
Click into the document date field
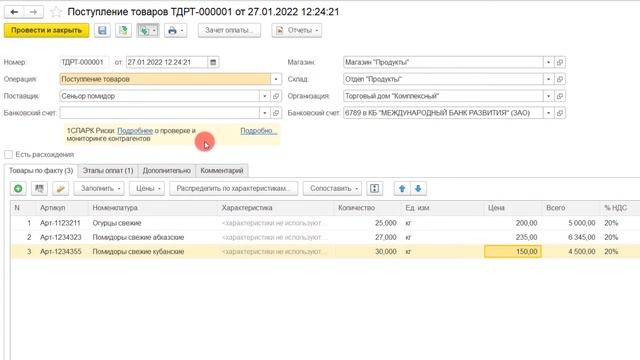click(167, 62)
